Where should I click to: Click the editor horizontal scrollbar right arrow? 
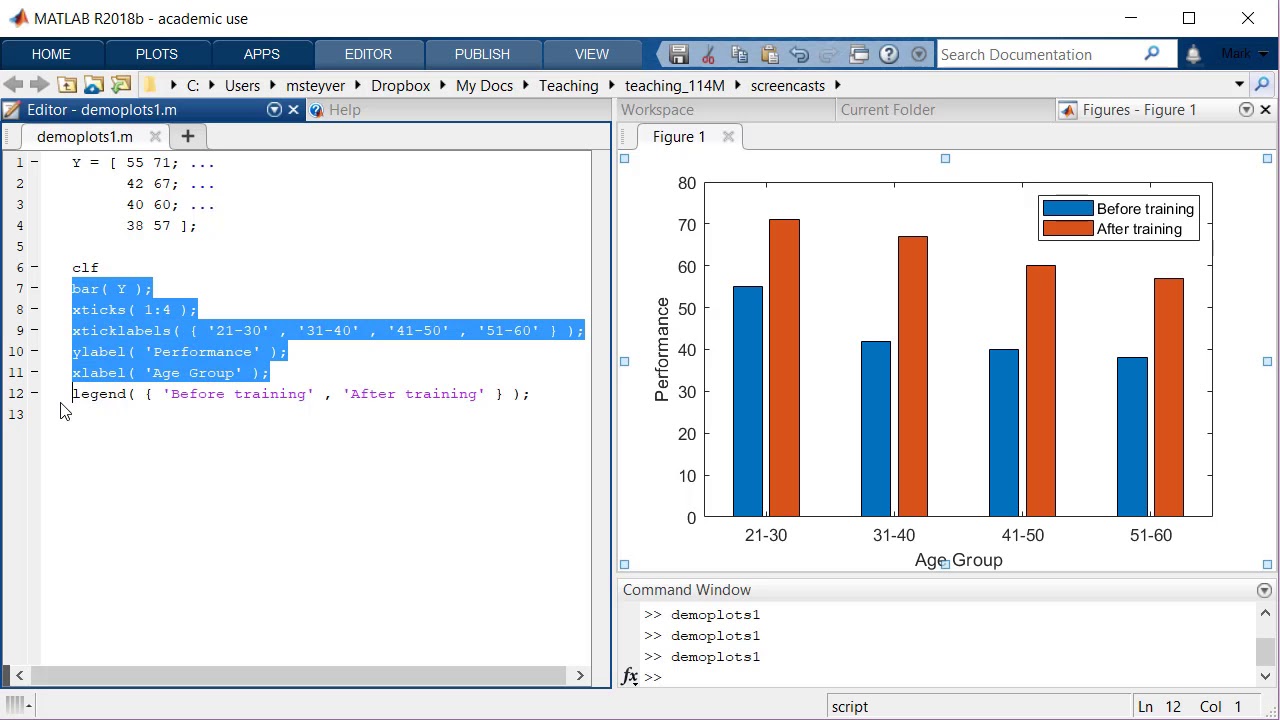click(x=580, y=676)
